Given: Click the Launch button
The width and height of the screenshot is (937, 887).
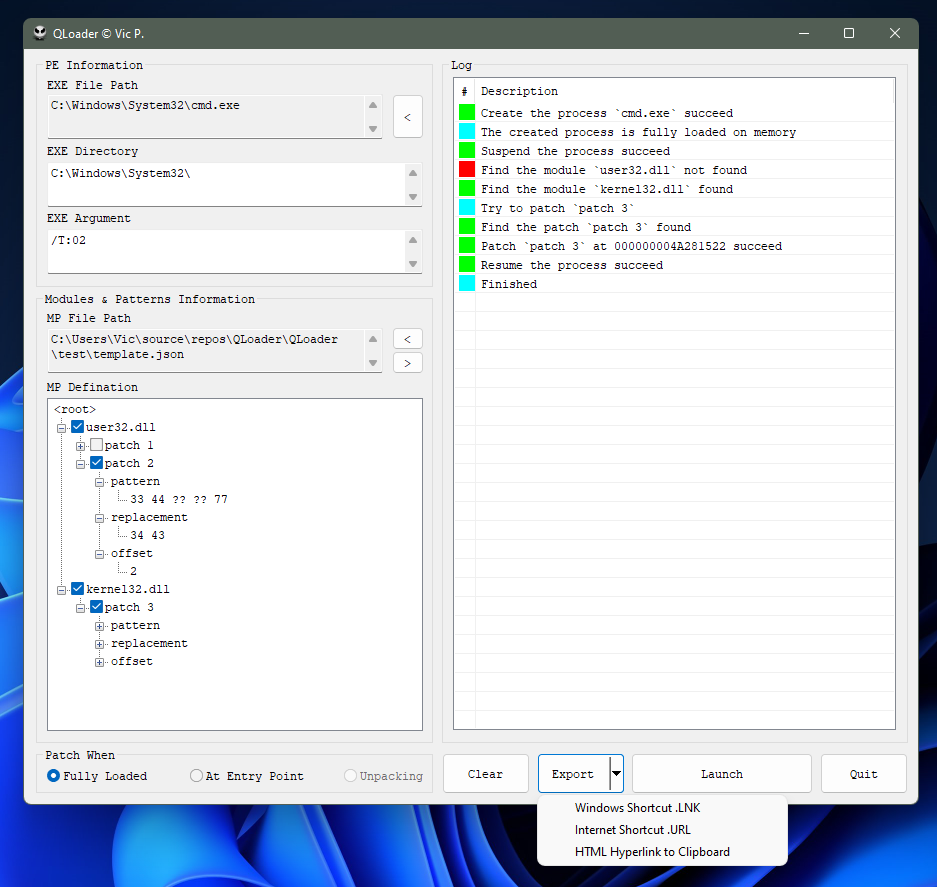Looking at the screenshot, I should [721, 773].
